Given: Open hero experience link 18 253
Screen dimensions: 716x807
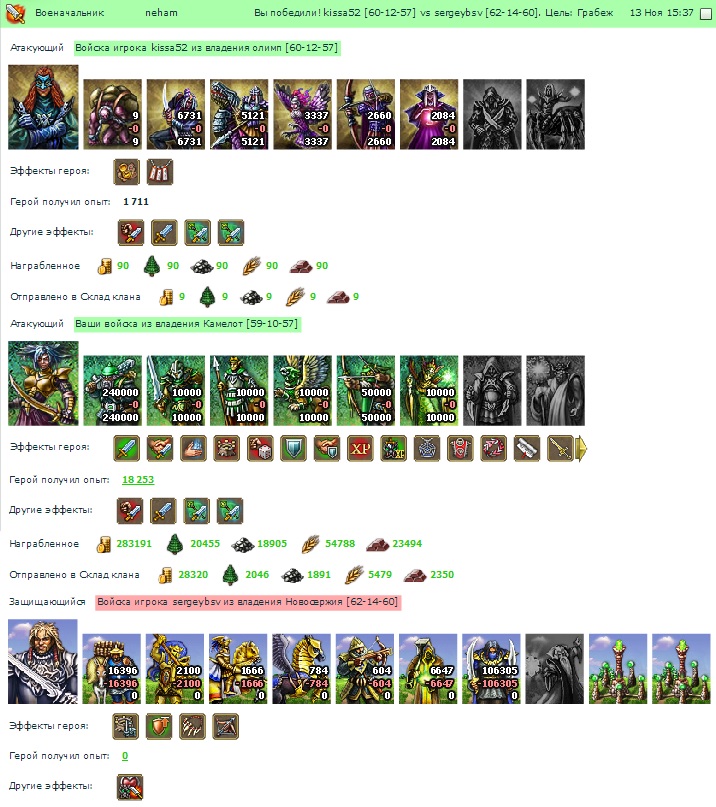Looking at the screenshot, I should click(138, 480).
